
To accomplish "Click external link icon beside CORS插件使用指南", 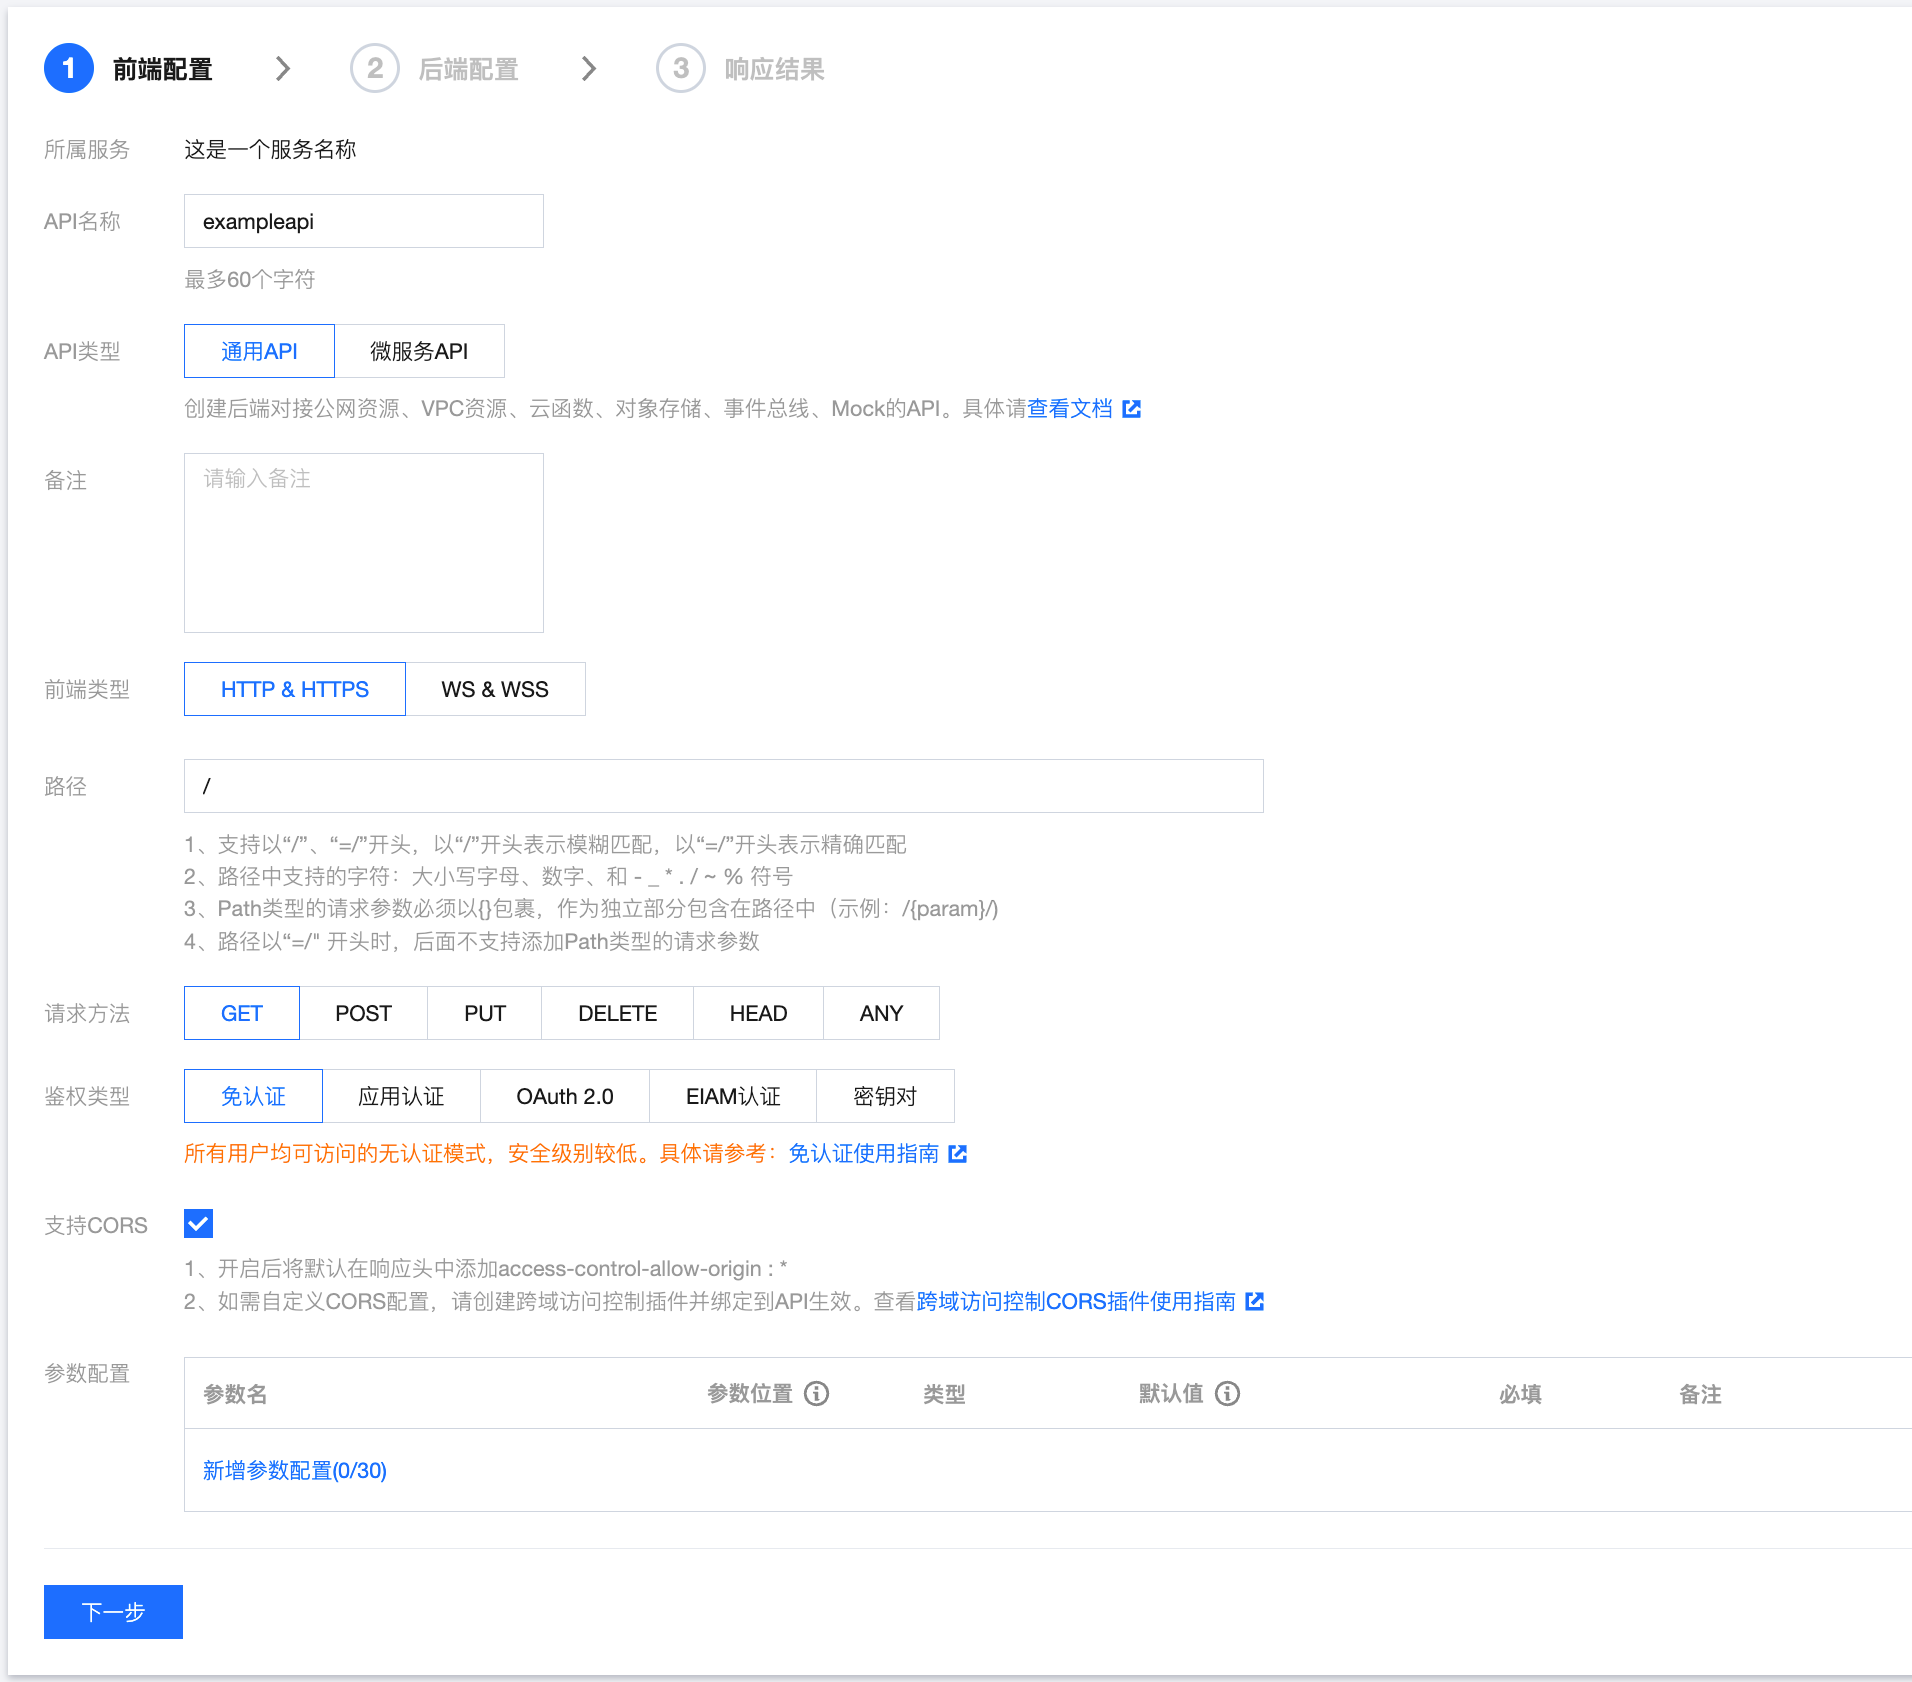I will [1255, 1301].
